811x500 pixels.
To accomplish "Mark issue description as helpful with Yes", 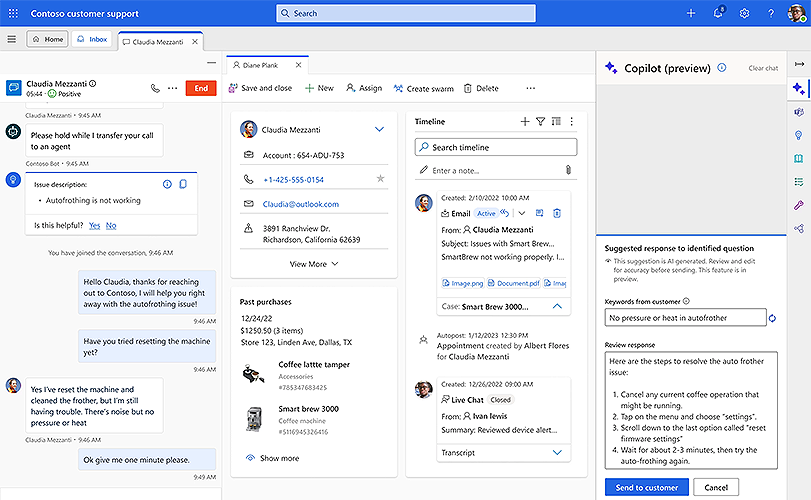I will (x=94, y=225).
